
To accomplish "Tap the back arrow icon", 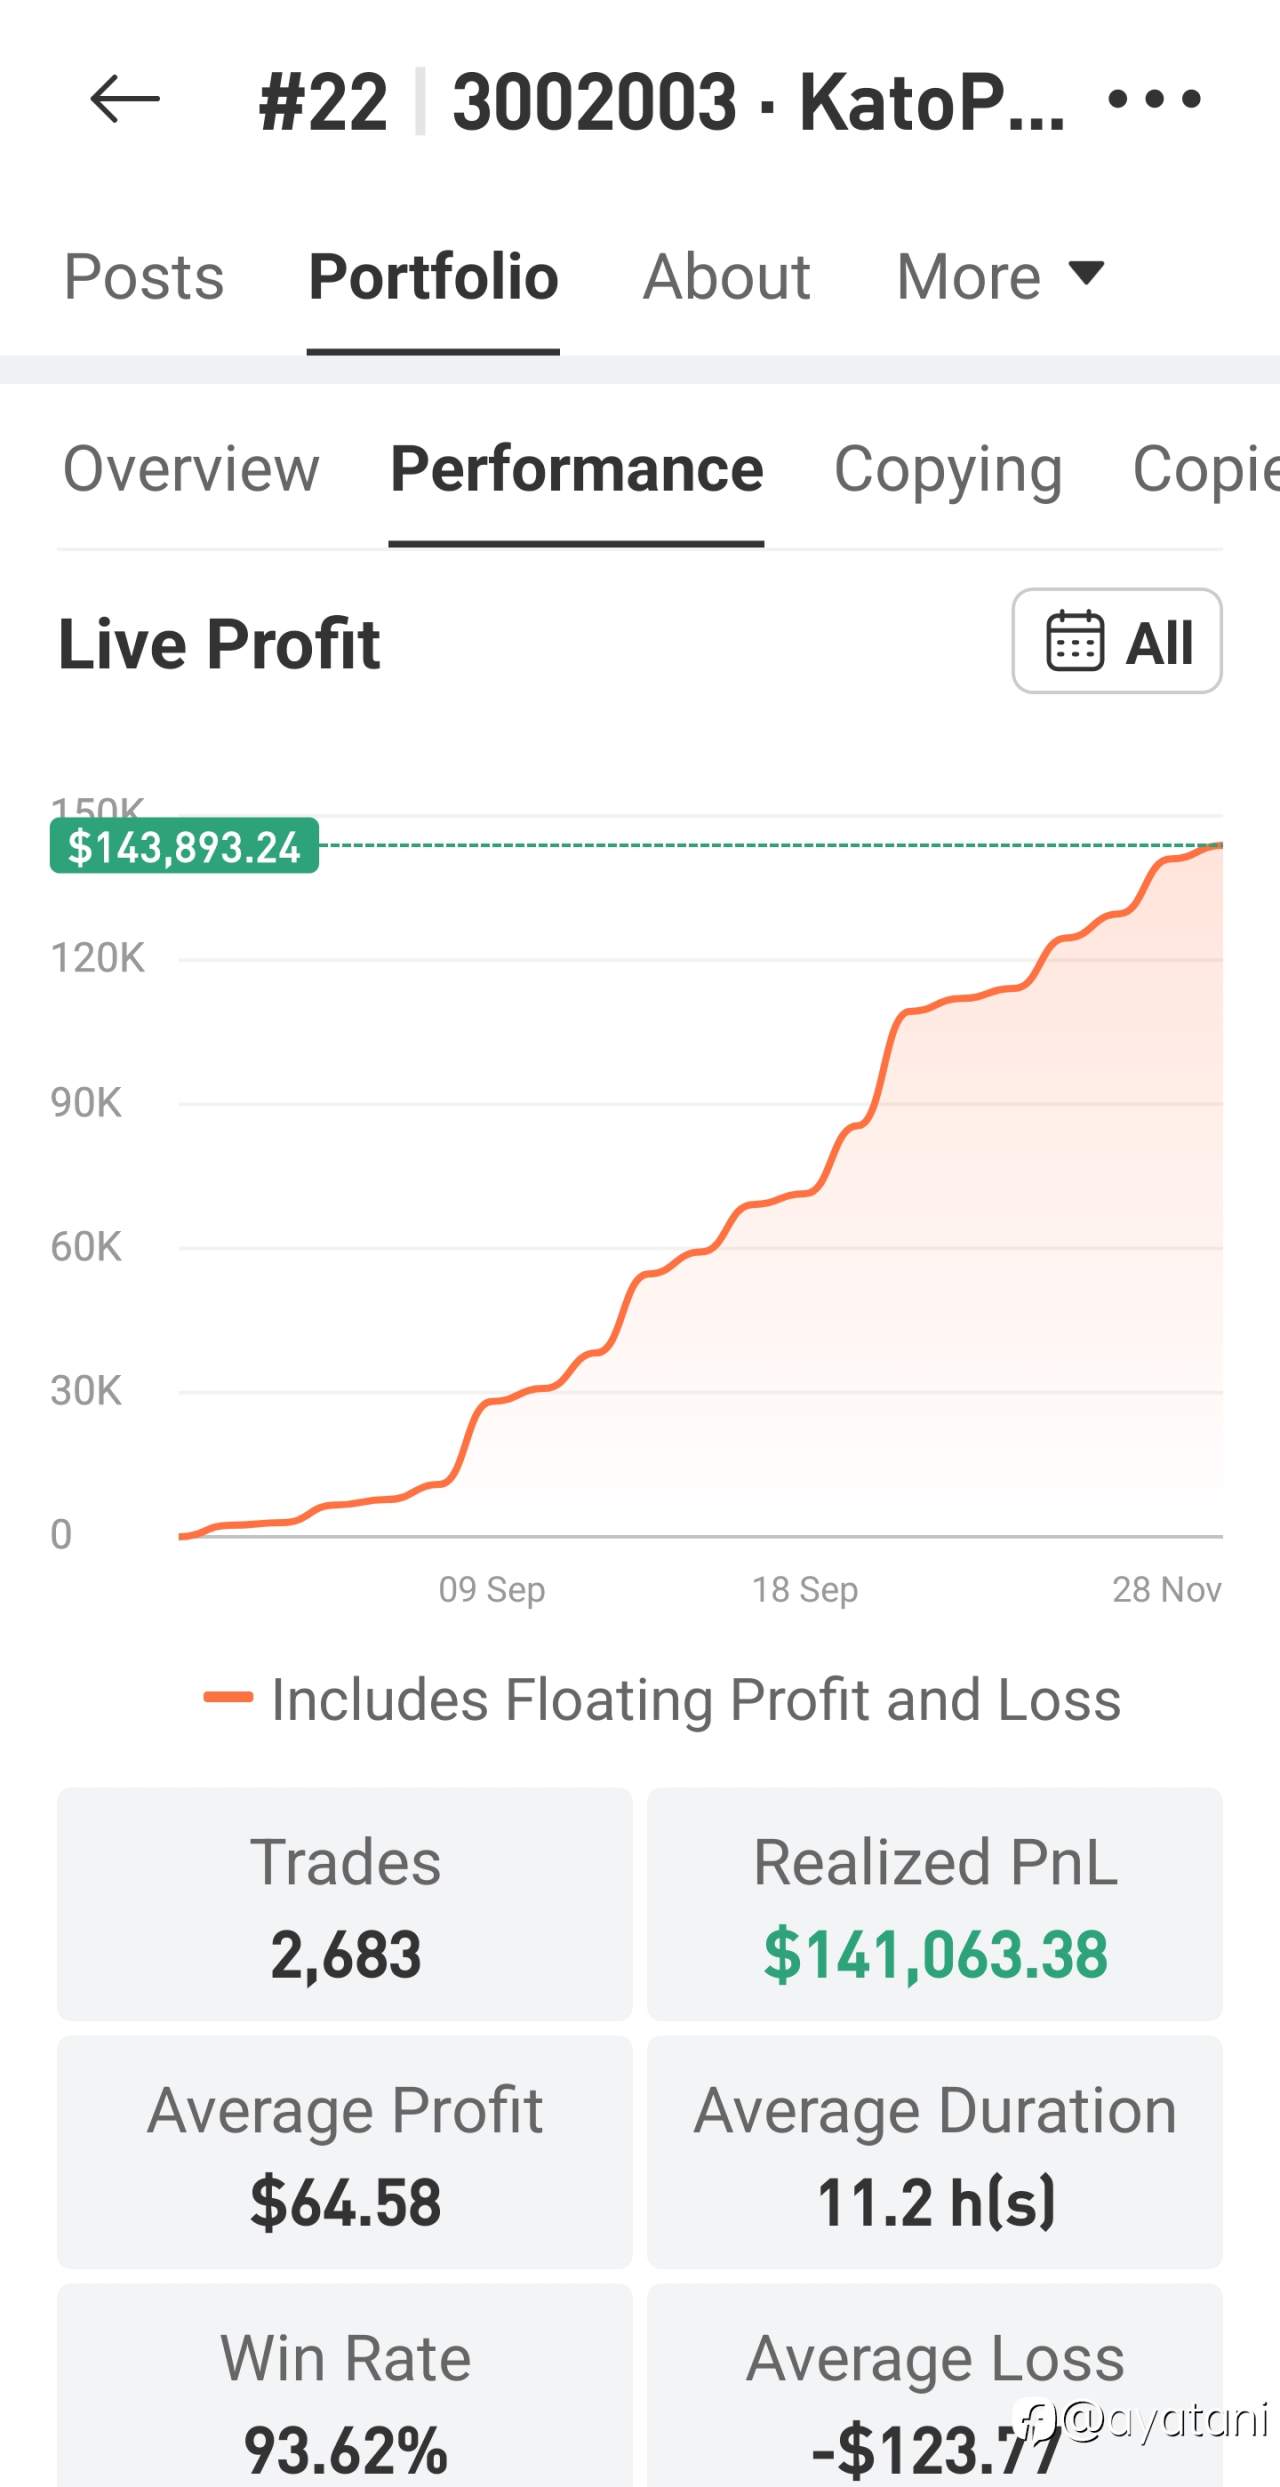I will pos(124,99).
